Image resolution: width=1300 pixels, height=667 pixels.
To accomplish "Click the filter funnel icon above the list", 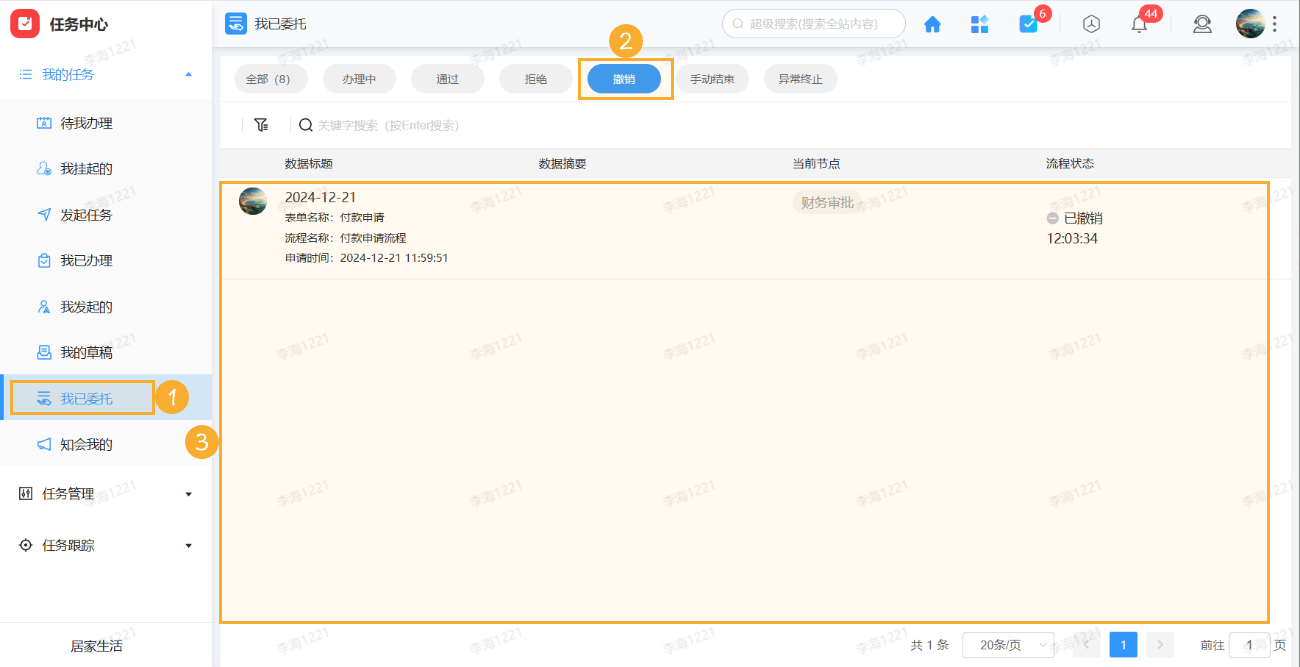I will (262, 124).
